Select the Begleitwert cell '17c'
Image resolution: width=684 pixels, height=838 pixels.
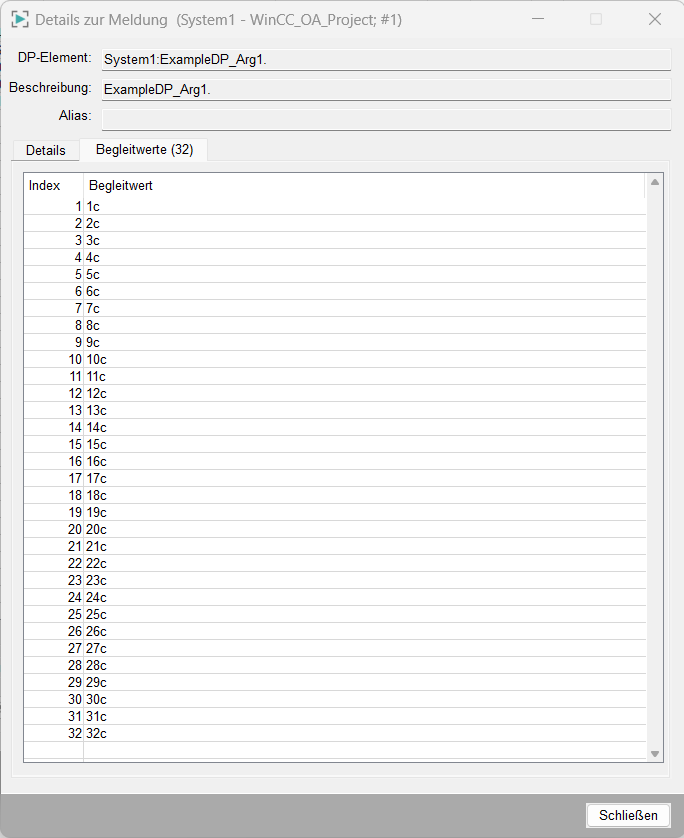364,478
